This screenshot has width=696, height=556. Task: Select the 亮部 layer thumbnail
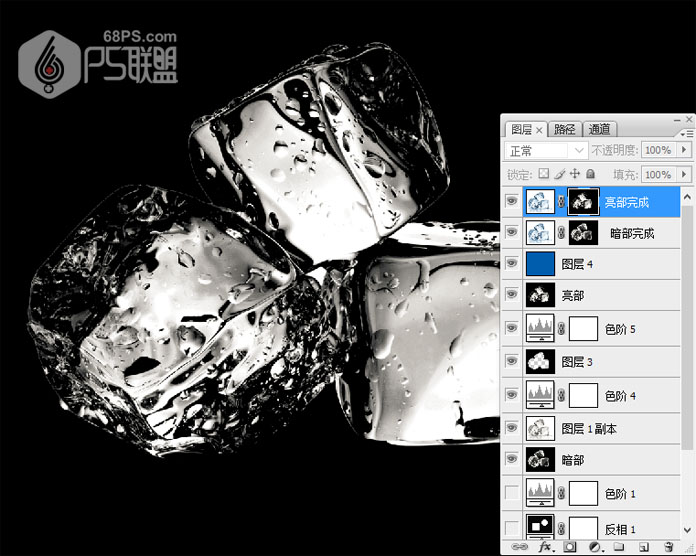(x=540, y=295)
